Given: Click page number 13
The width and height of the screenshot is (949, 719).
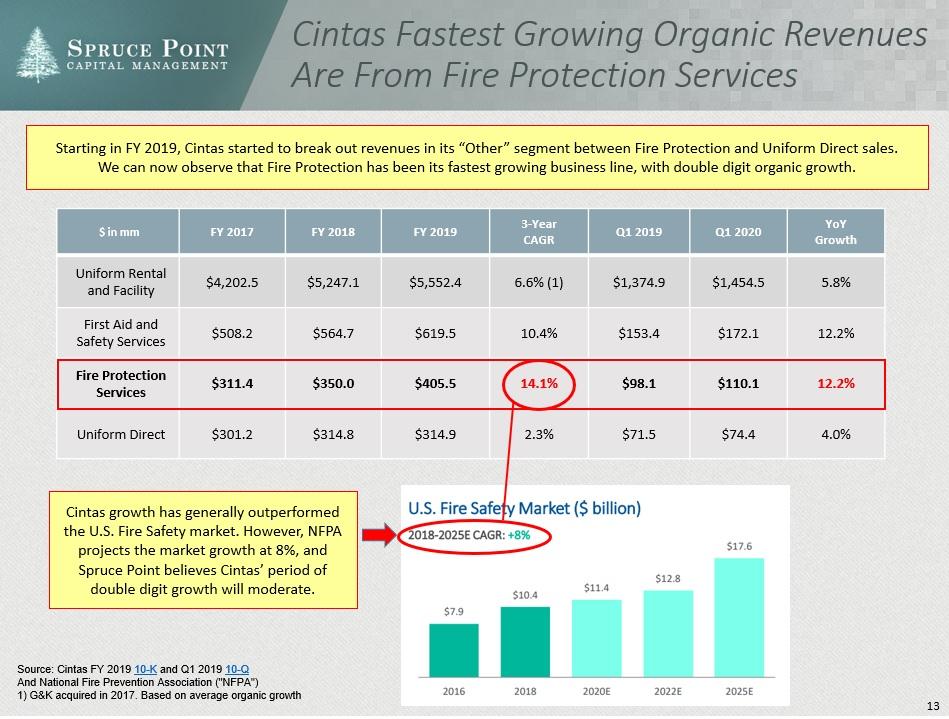Looking at the screenshot, I should tap(933, 706).
